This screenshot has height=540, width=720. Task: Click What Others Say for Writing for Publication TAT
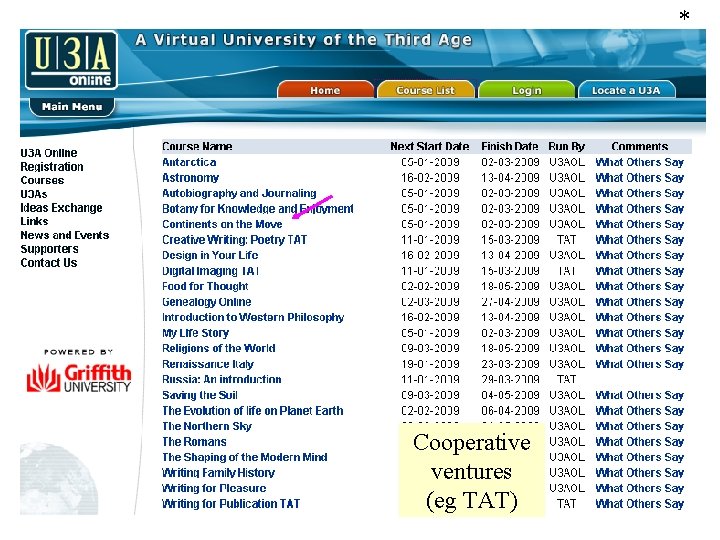pos(640,504)
